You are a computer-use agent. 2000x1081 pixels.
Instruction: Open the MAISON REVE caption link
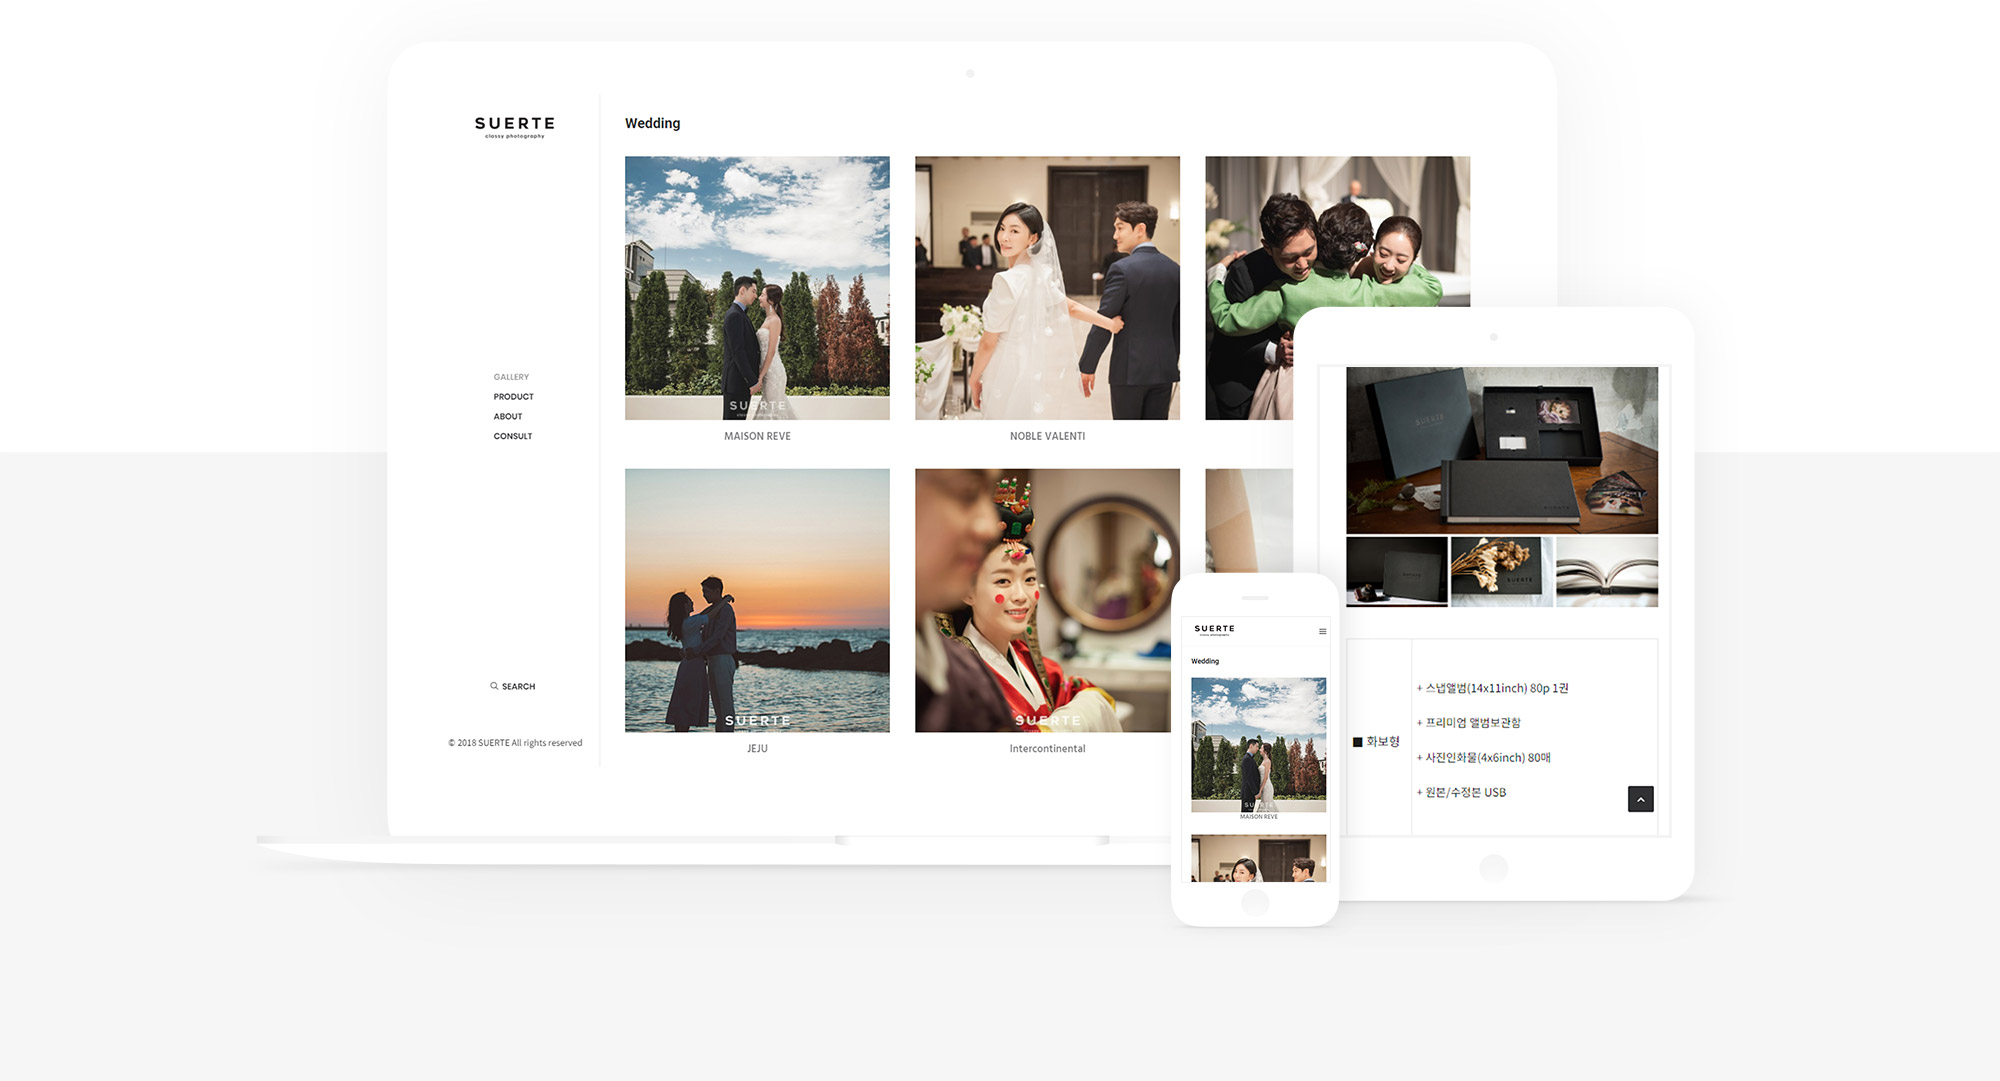[x=757, y=436]
